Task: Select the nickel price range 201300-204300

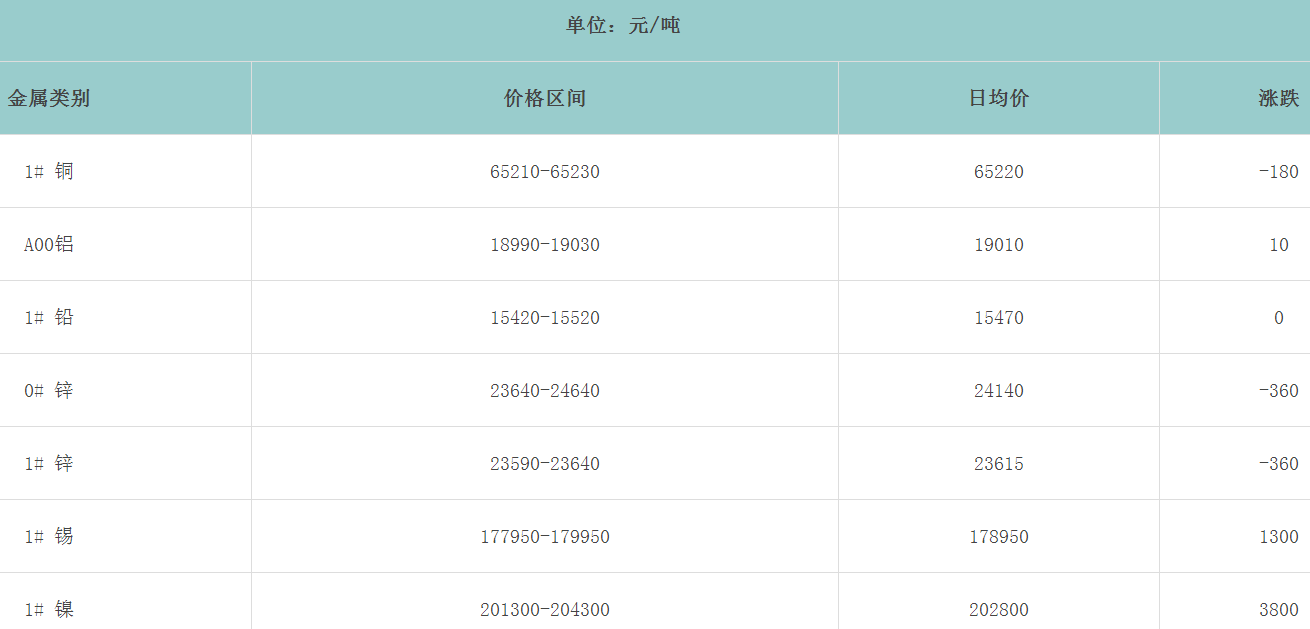Action: [x=545, y=610]
